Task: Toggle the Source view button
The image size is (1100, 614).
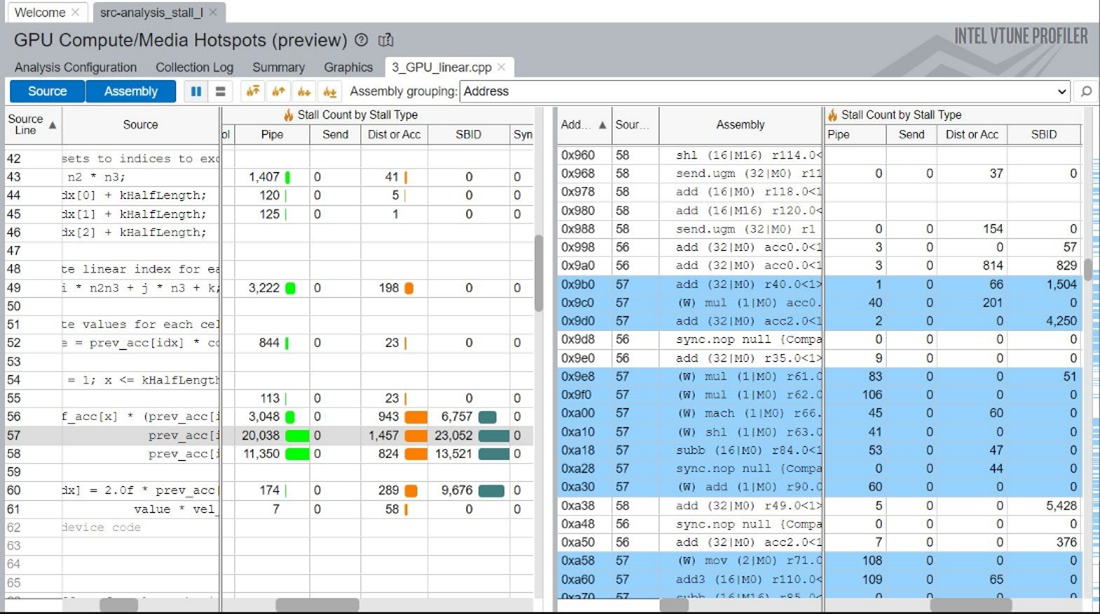Action: point(47,91)
